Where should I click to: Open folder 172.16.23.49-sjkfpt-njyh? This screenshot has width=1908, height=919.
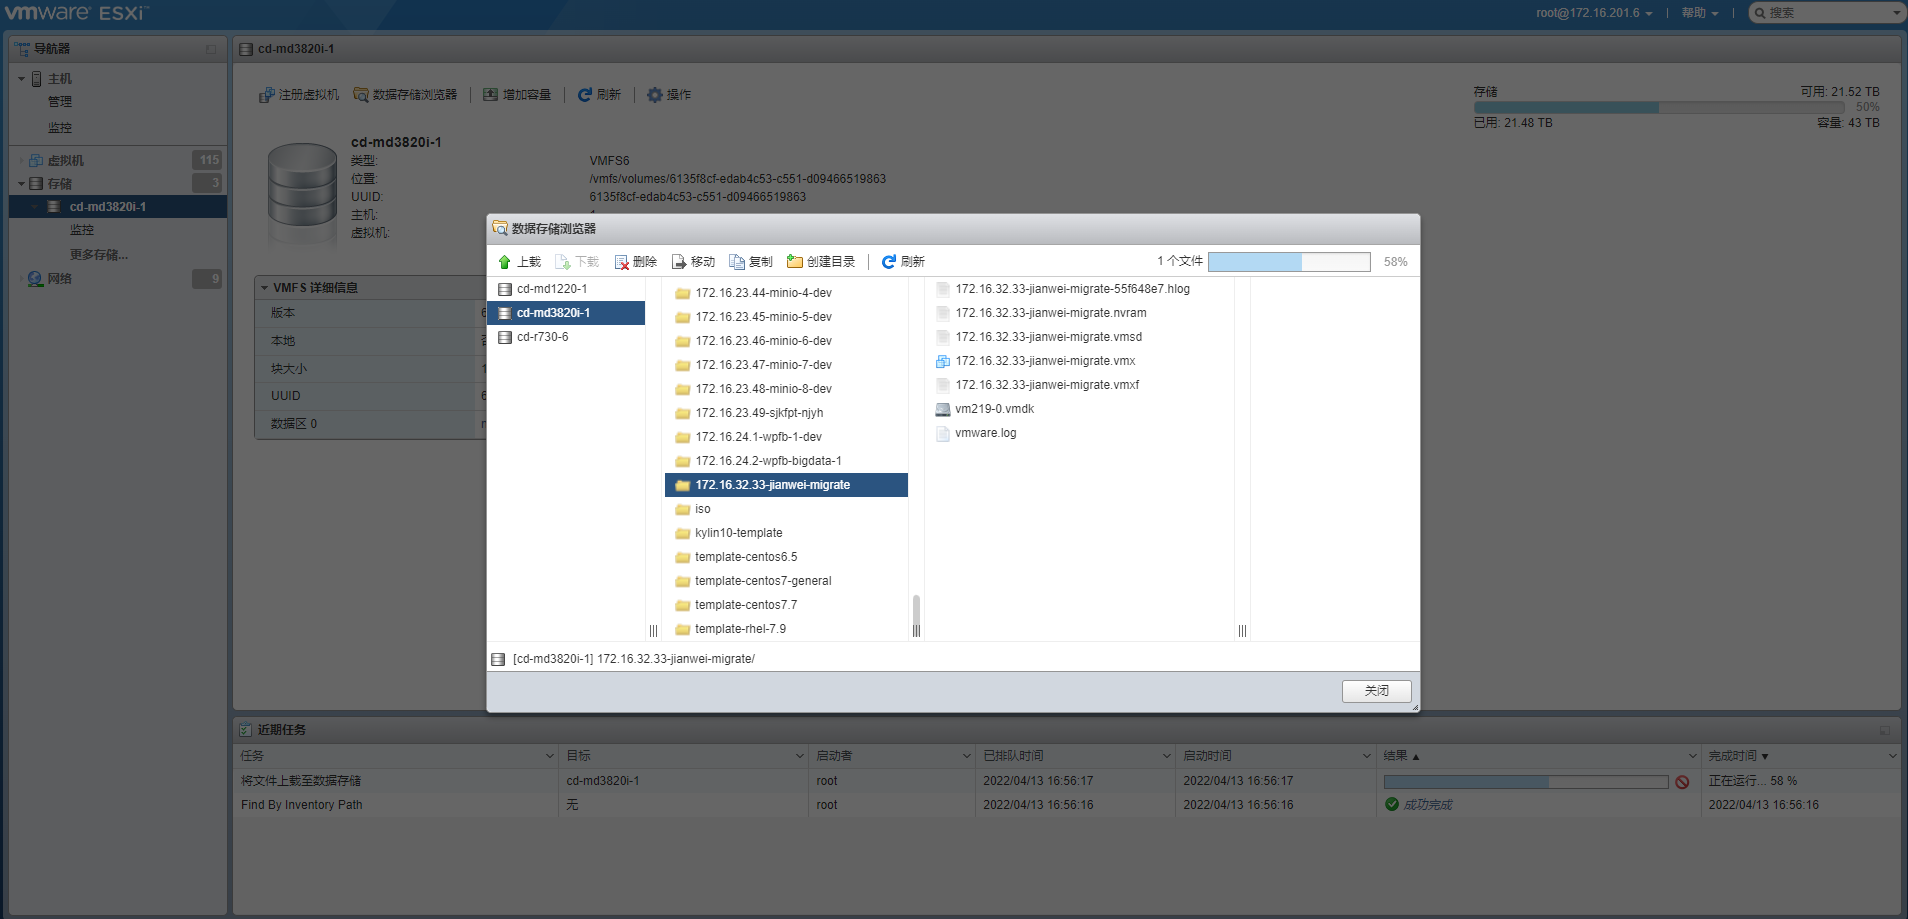click(786, 413)
